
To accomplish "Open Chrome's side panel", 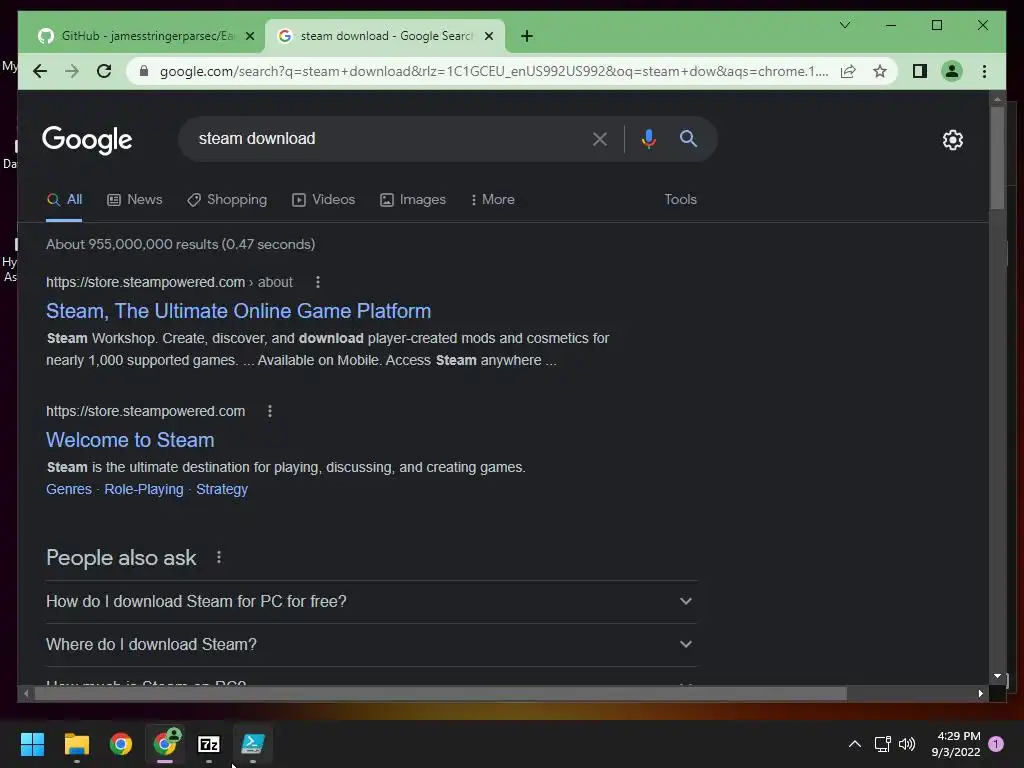I will pyautogui.click(x=920, y=71).
